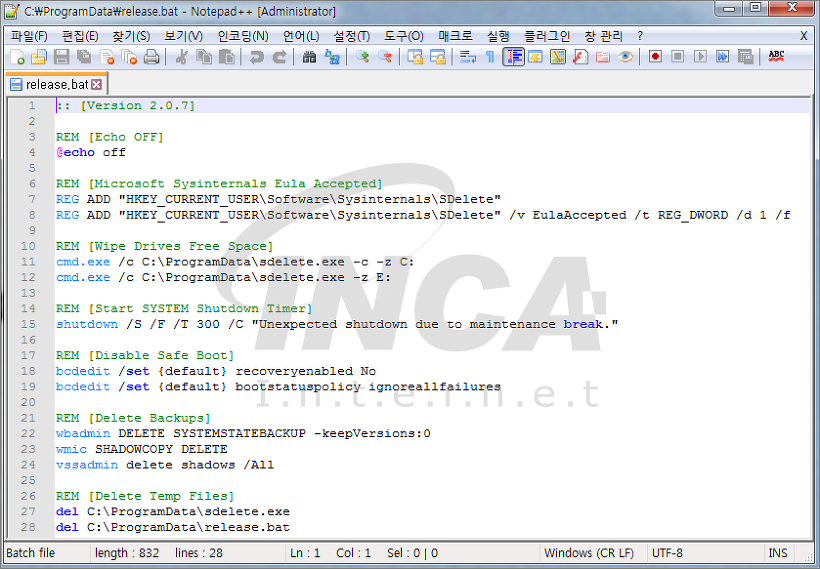This screenshot has height=569, width=820.
Task: Toggle synchronize horizontal scrolling icon
Action: tap(438, 56)
